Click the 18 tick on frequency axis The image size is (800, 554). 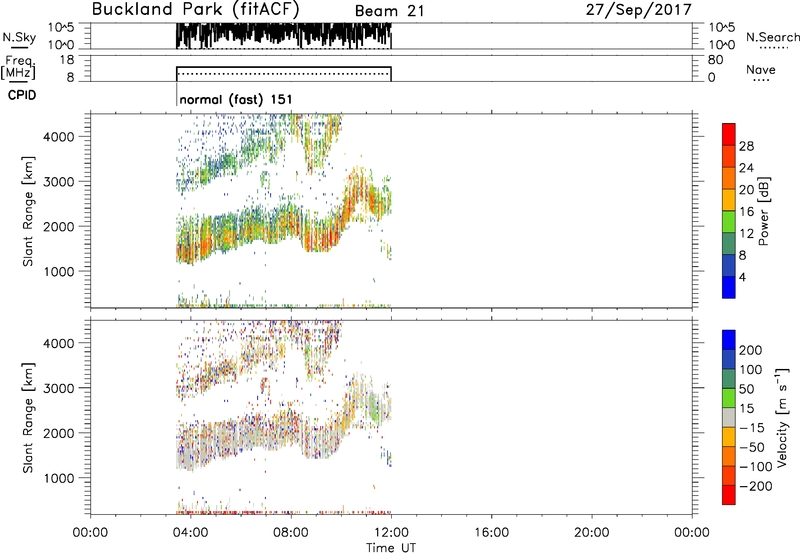tap(67, 60)
